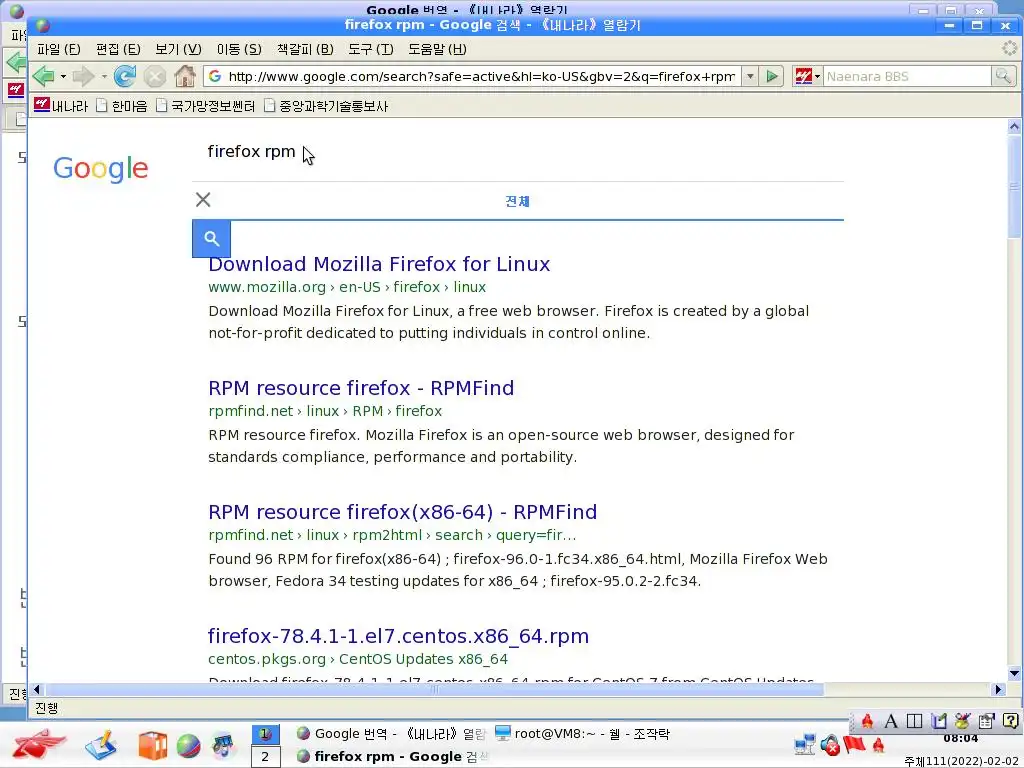This screenshot has width=1024, height=768.
Task: Click the vertical scrollbar down arrow
Action: pos(1014,673)
